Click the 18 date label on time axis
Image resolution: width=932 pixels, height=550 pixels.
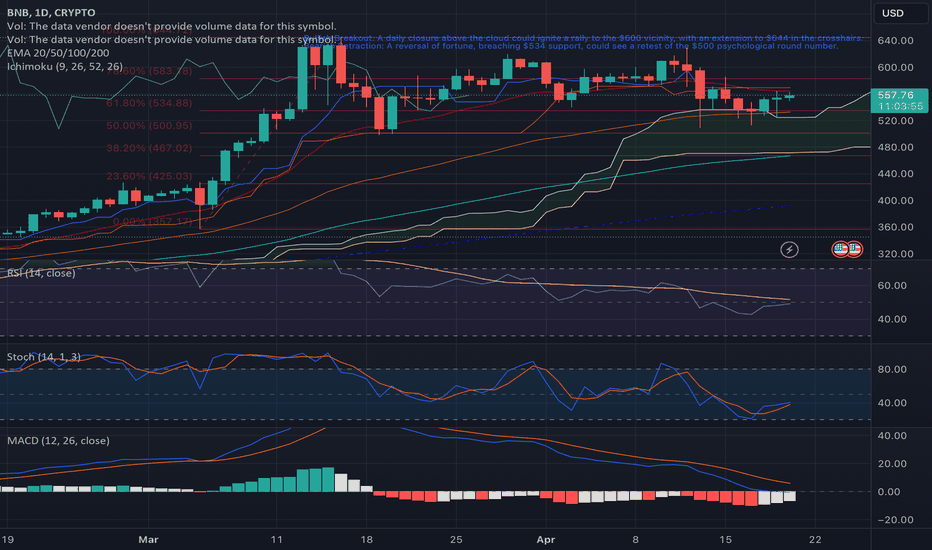366,540
